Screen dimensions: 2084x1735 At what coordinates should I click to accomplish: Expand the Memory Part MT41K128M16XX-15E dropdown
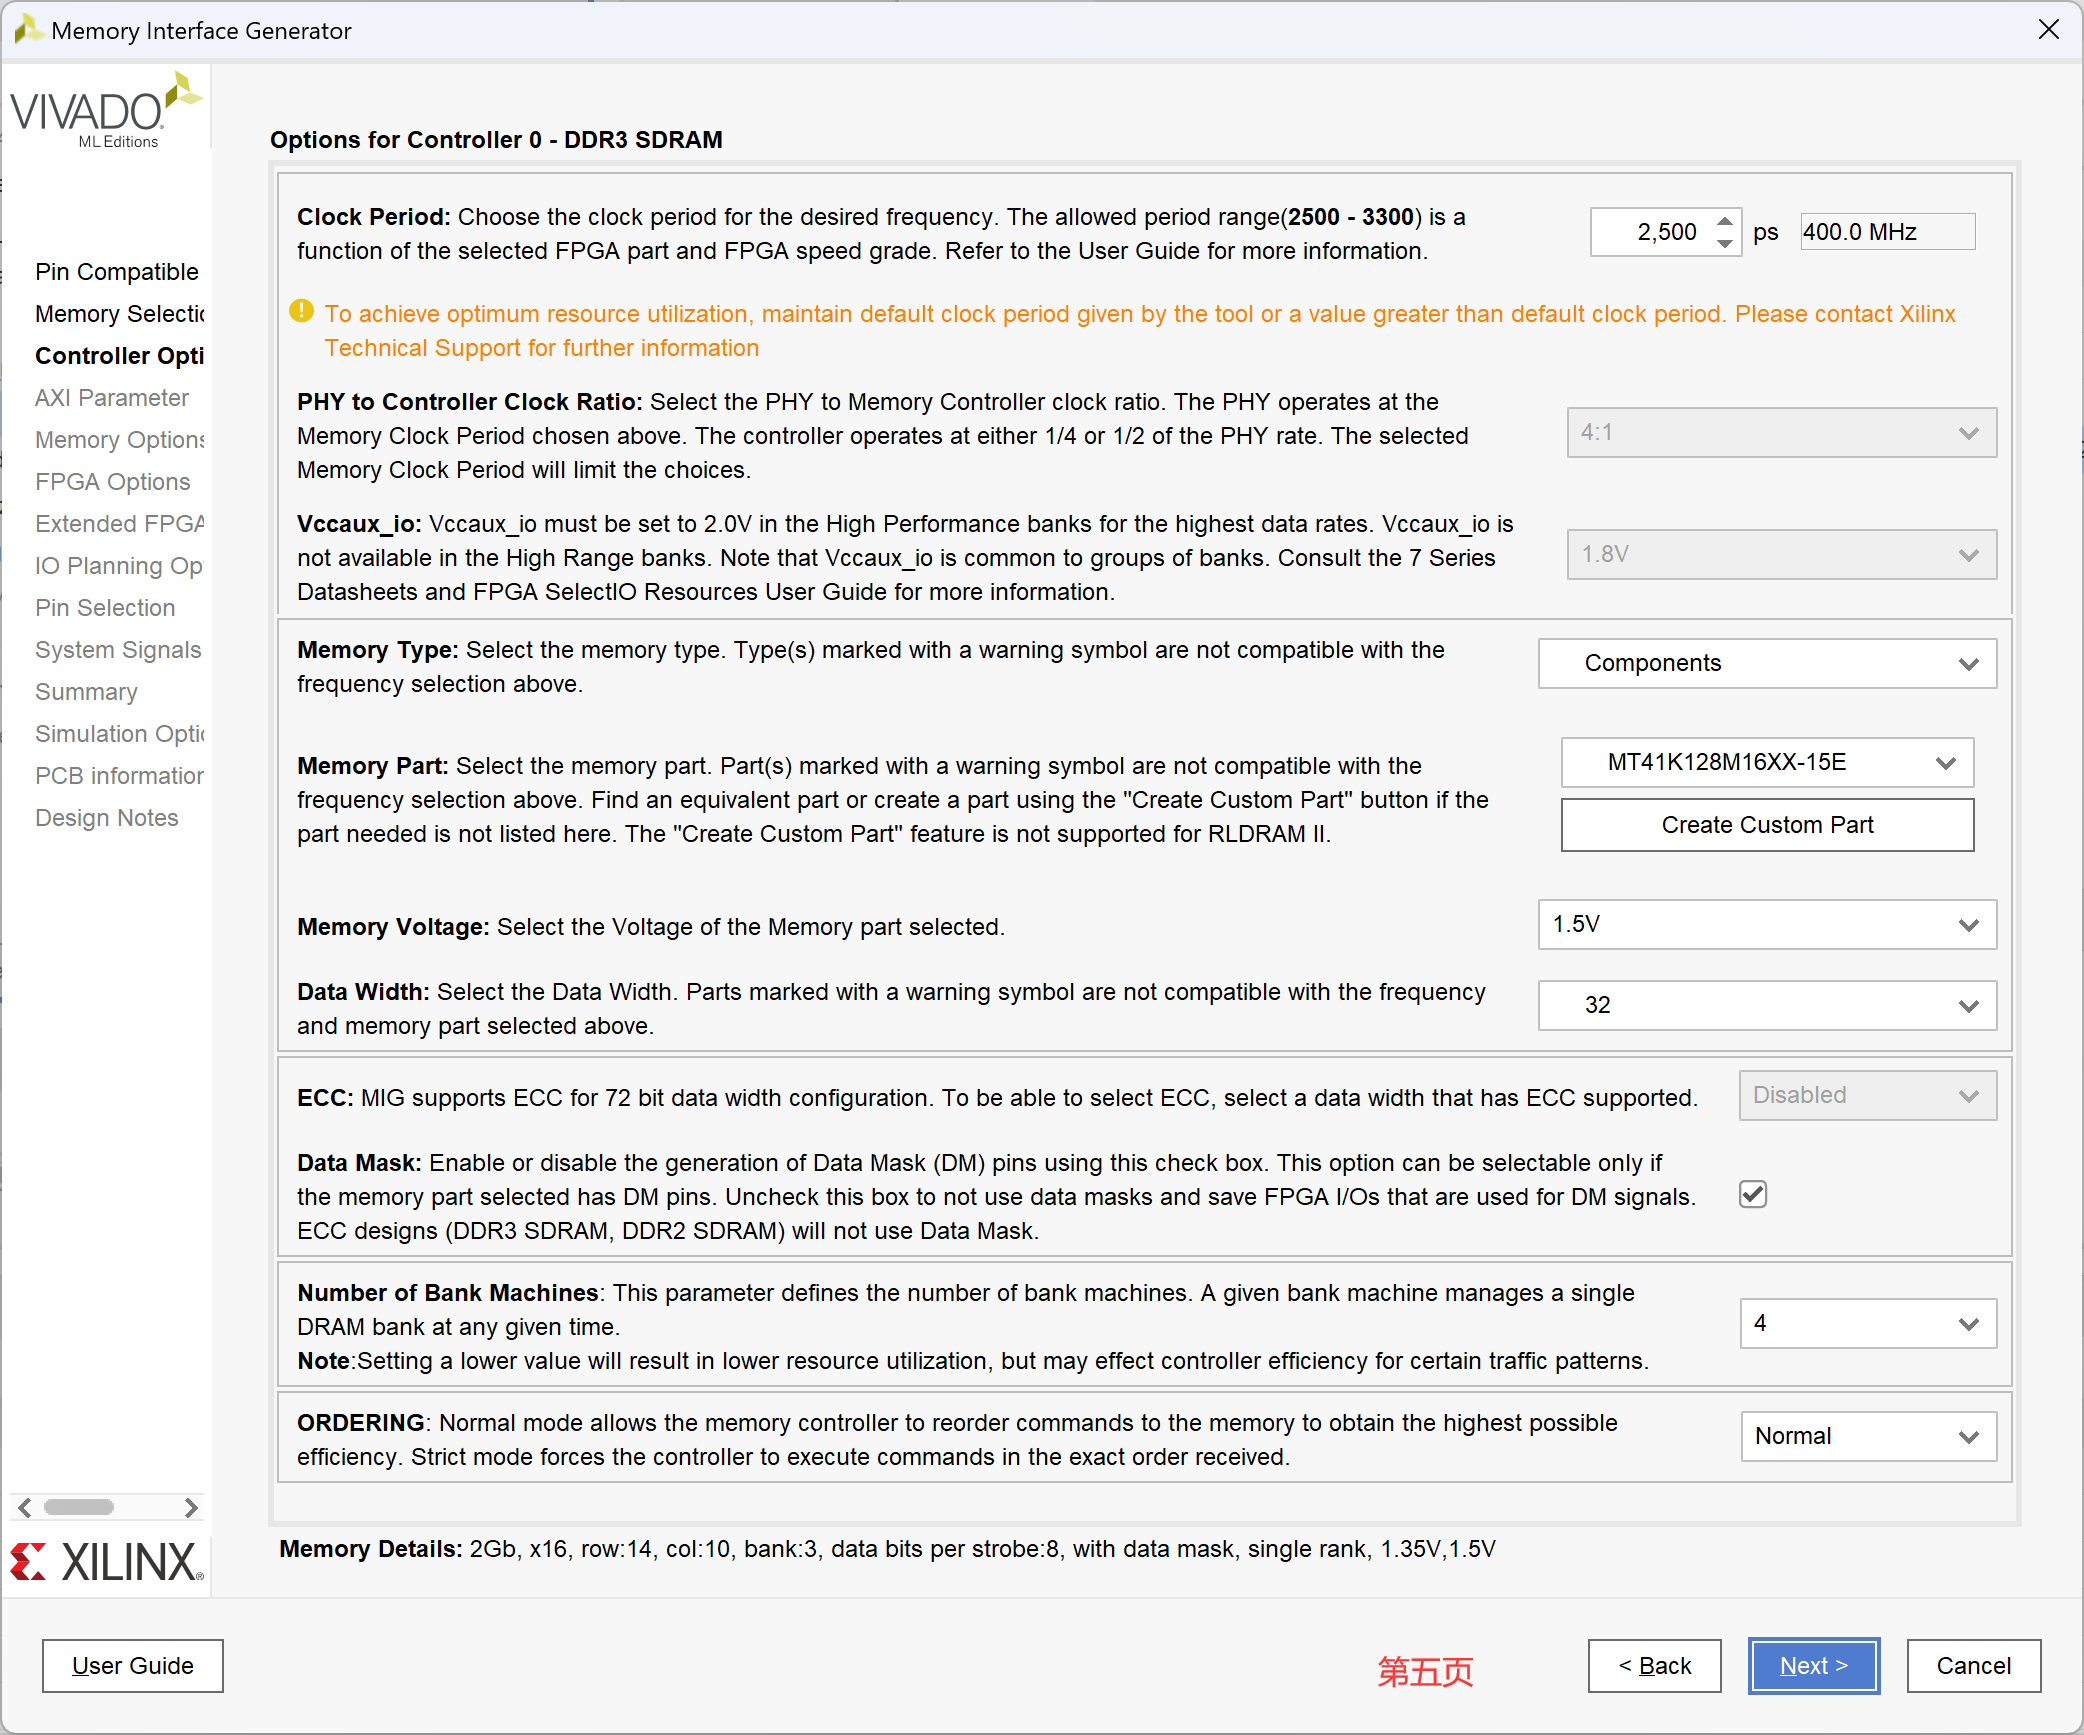click(x=1766, y=763)
